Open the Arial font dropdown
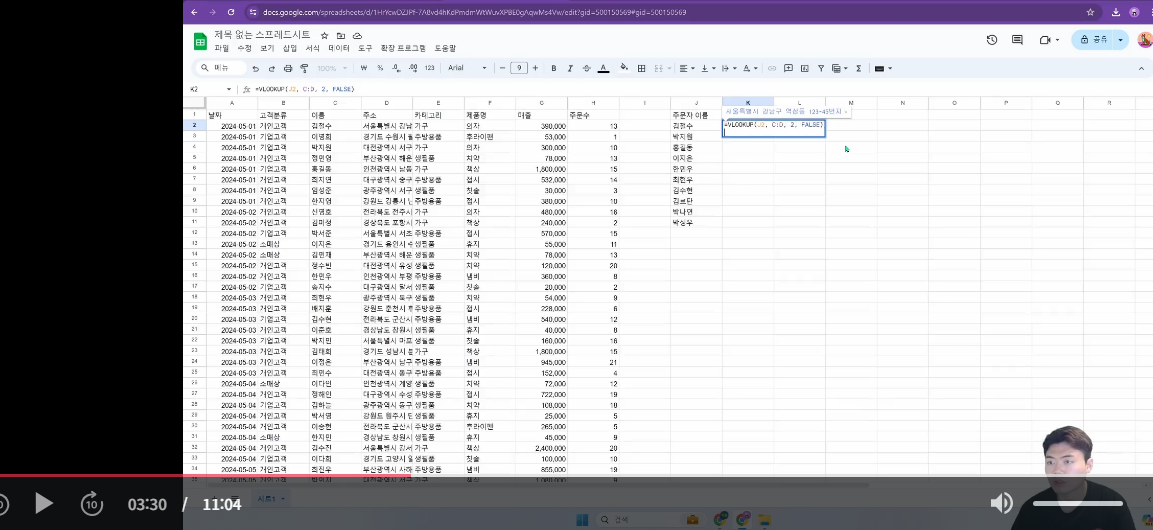 tap(468, 68)
